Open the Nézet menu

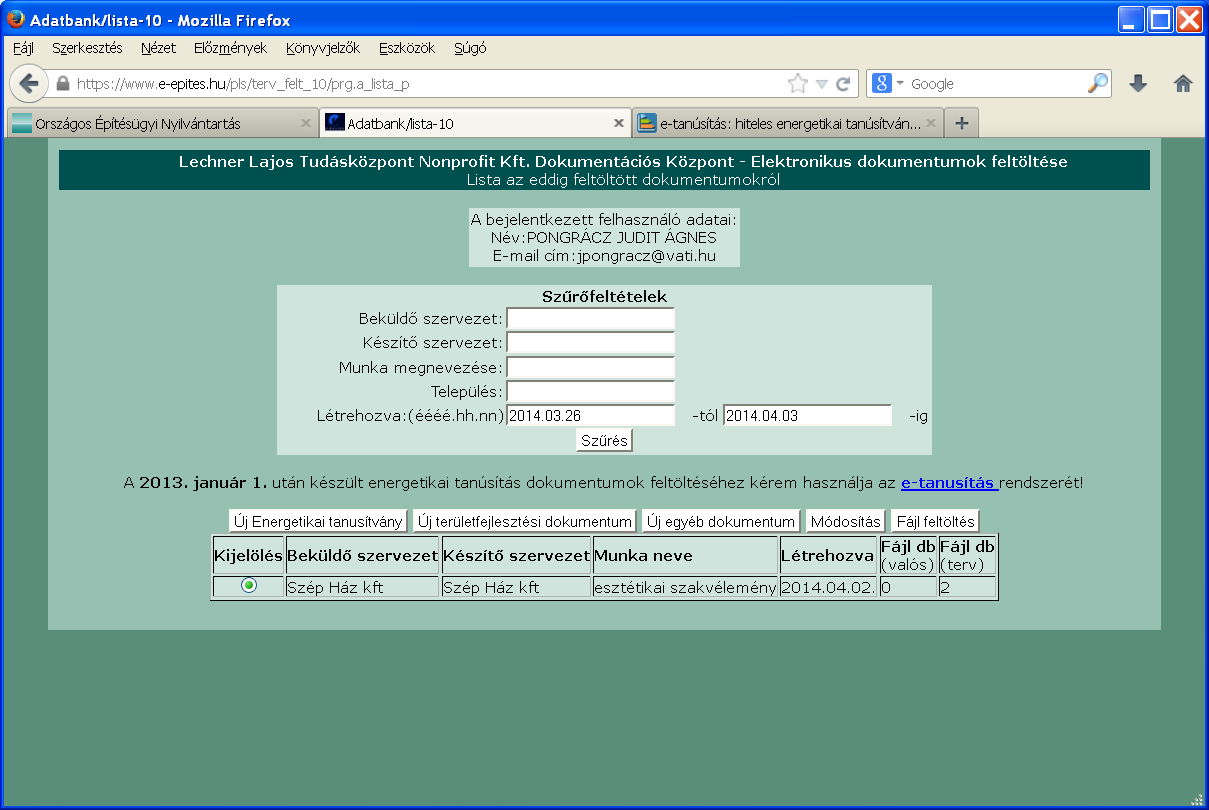pos(158,48)
